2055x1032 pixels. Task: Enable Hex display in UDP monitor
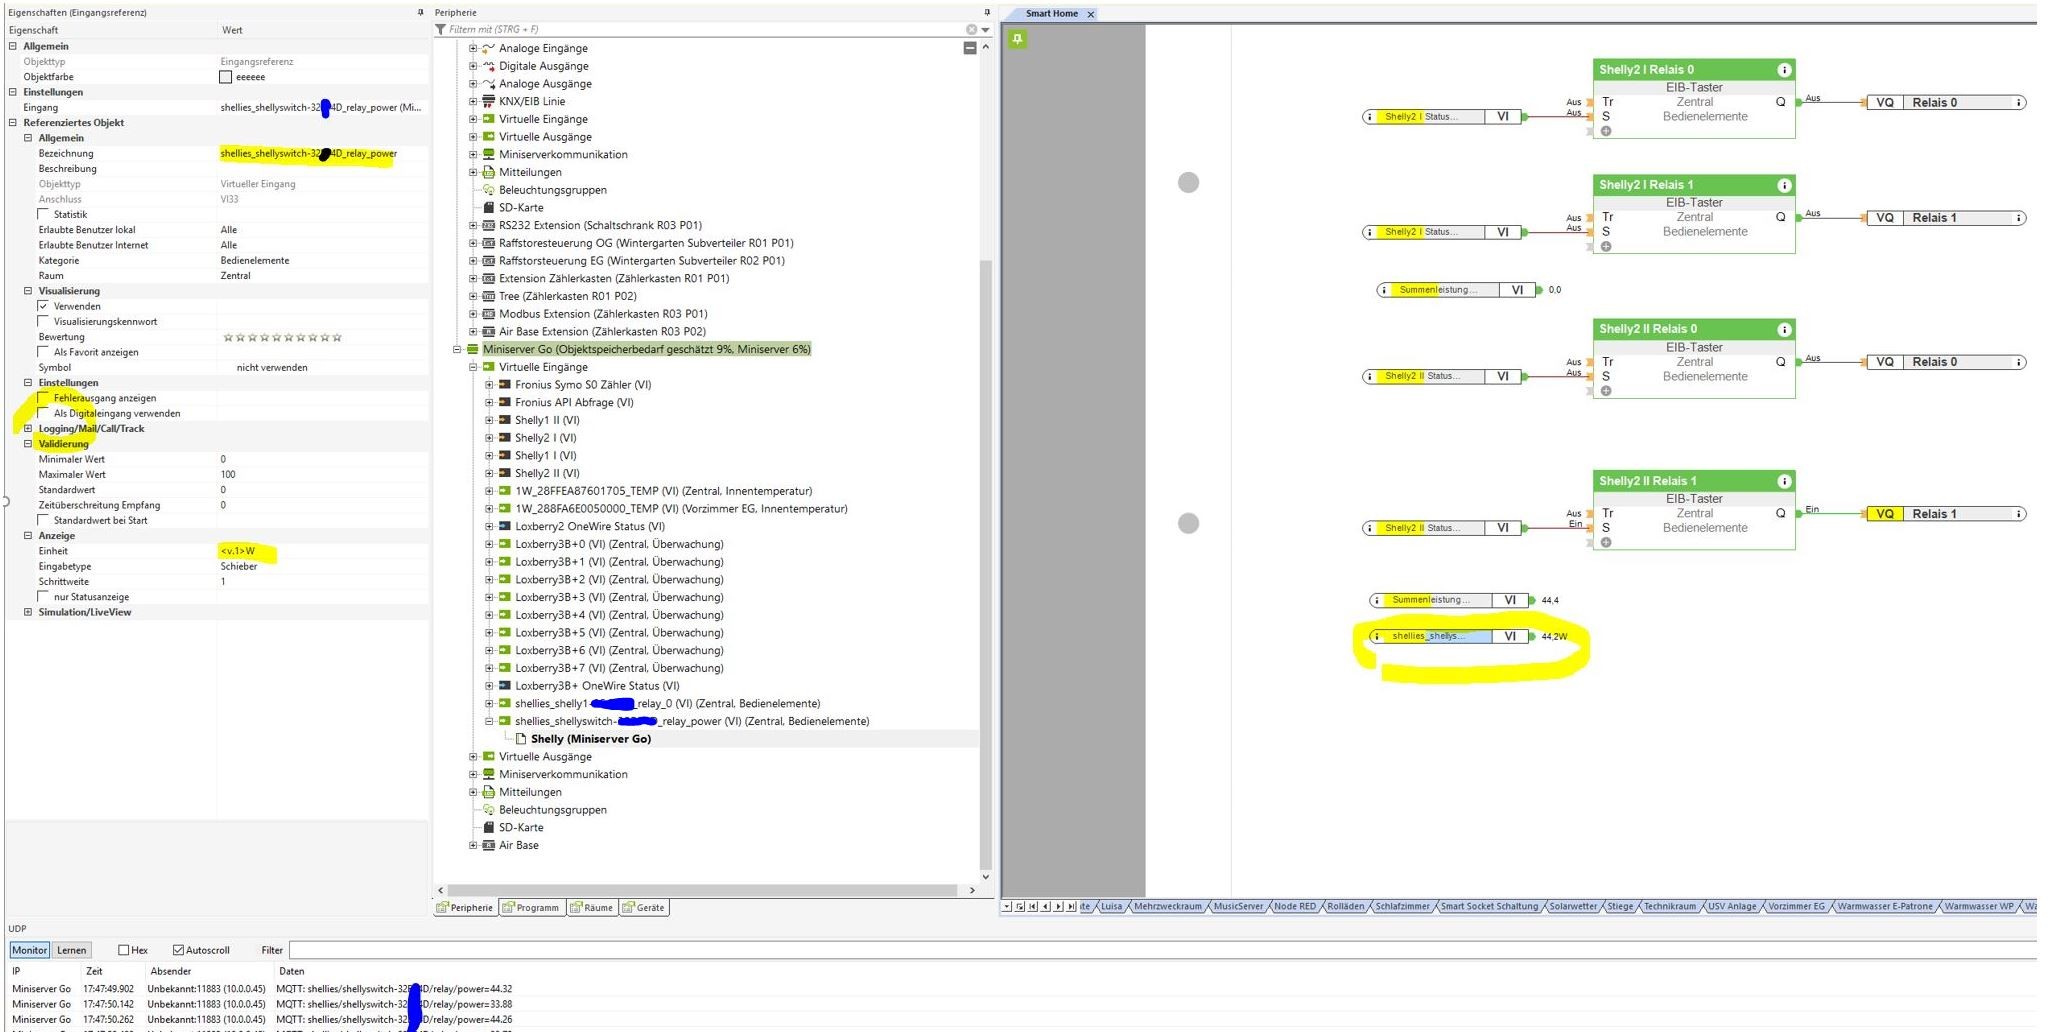pos(123,950)
